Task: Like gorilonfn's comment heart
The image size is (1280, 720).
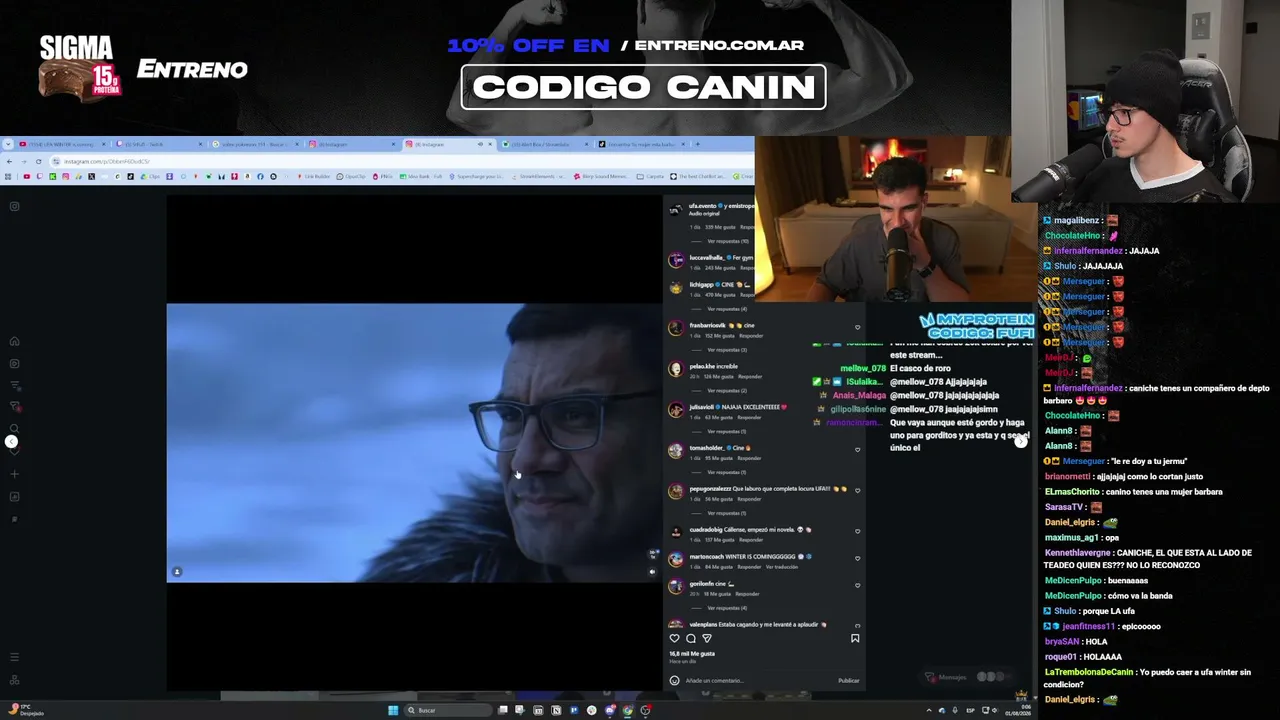Action: (x=857, y=585)
